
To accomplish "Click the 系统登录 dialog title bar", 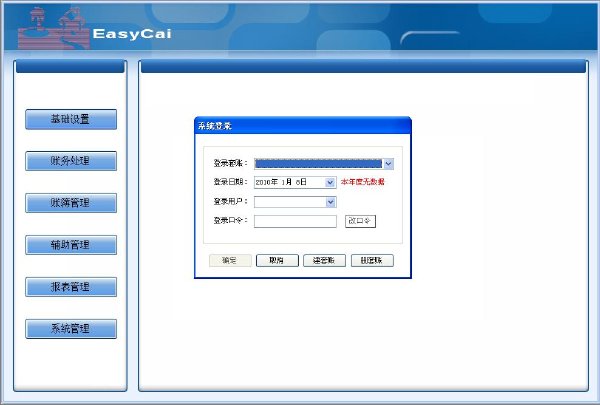I will [x=303, y=126].
